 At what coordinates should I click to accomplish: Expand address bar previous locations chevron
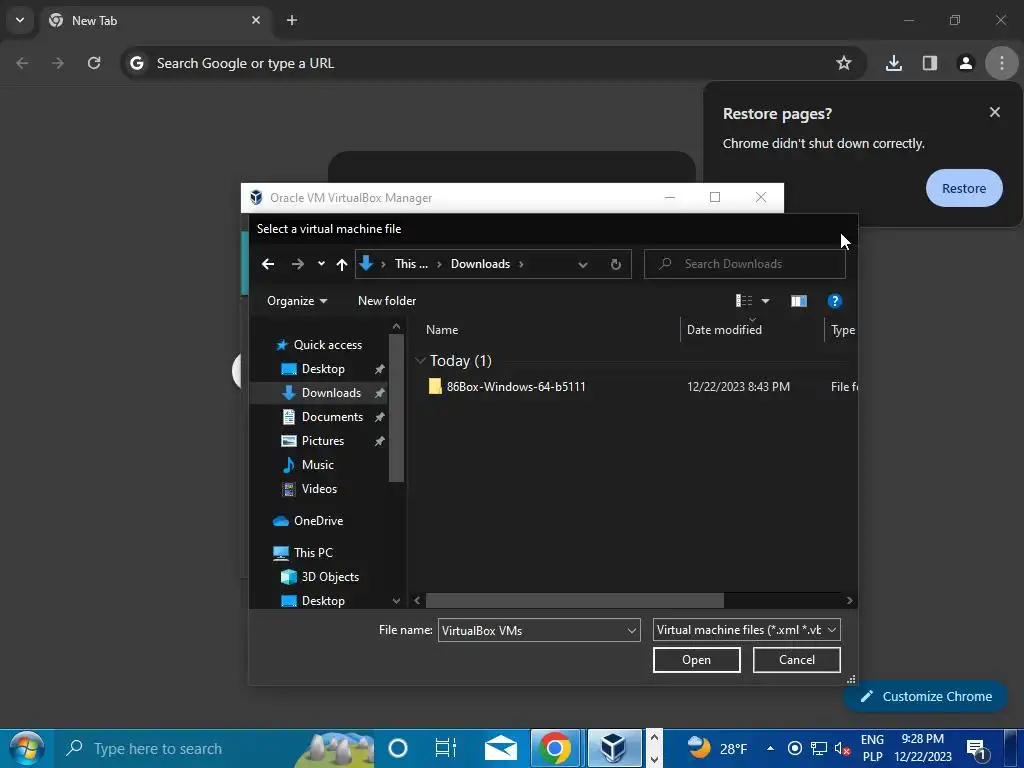pos(583,264)
